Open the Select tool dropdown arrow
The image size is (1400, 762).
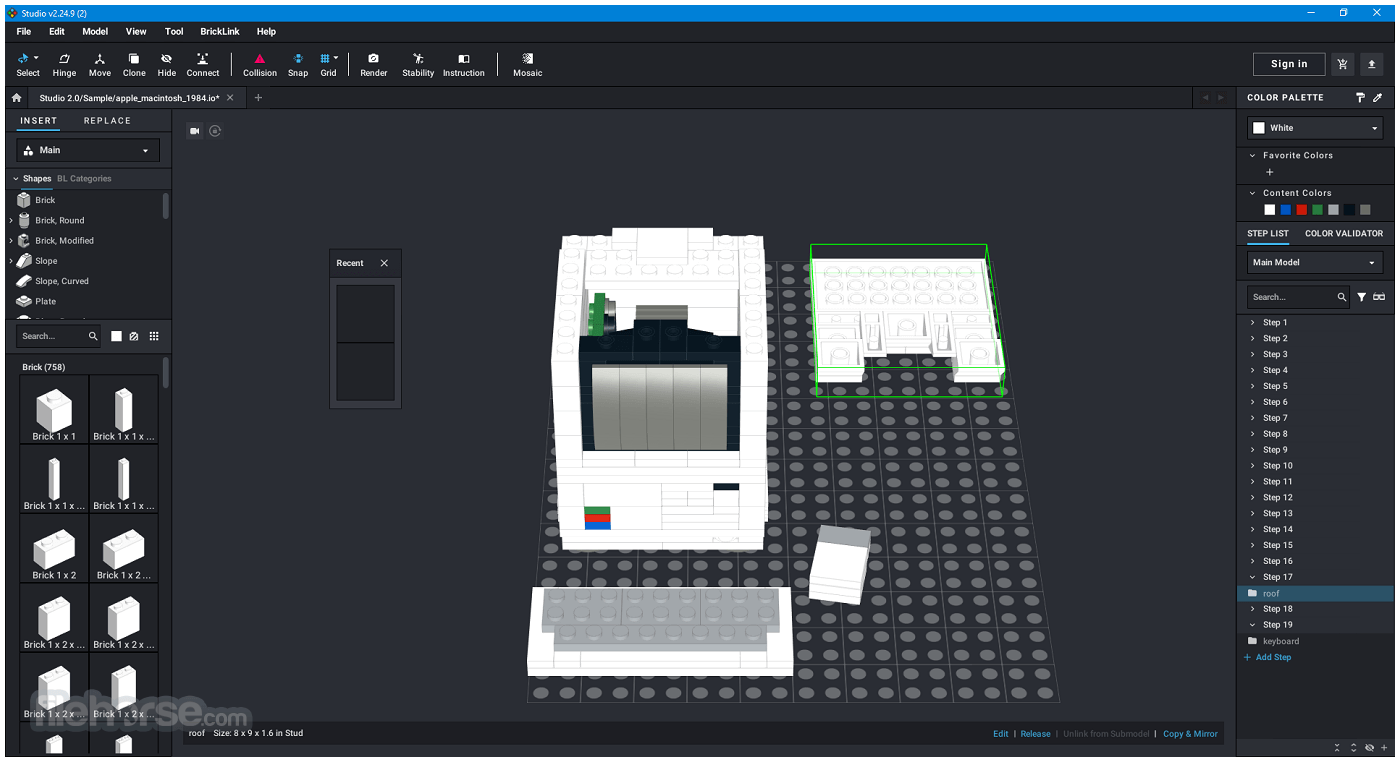[x=36, y=58]
